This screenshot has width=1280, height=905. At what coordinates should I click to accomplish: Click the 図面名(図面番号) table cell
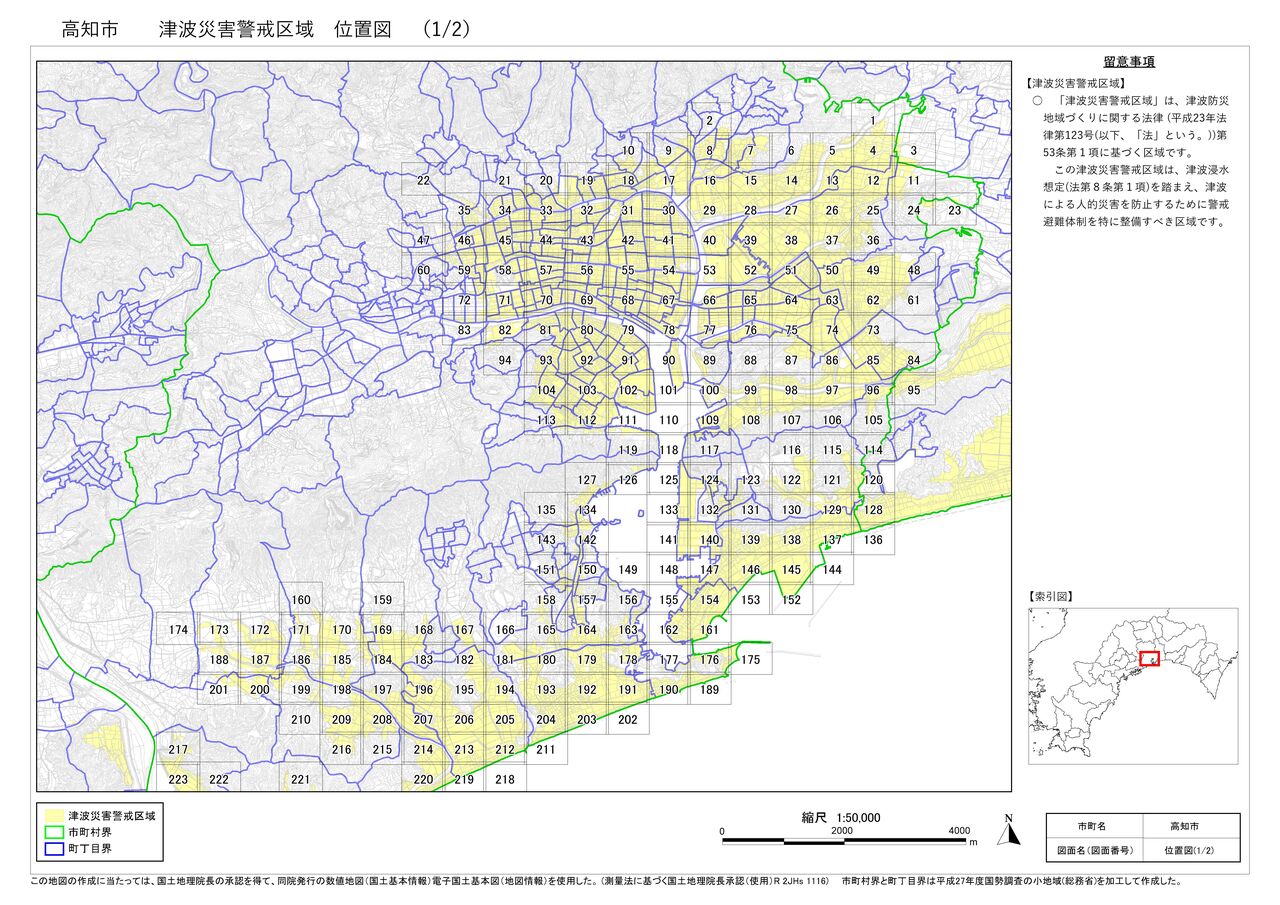(1094, 850)
